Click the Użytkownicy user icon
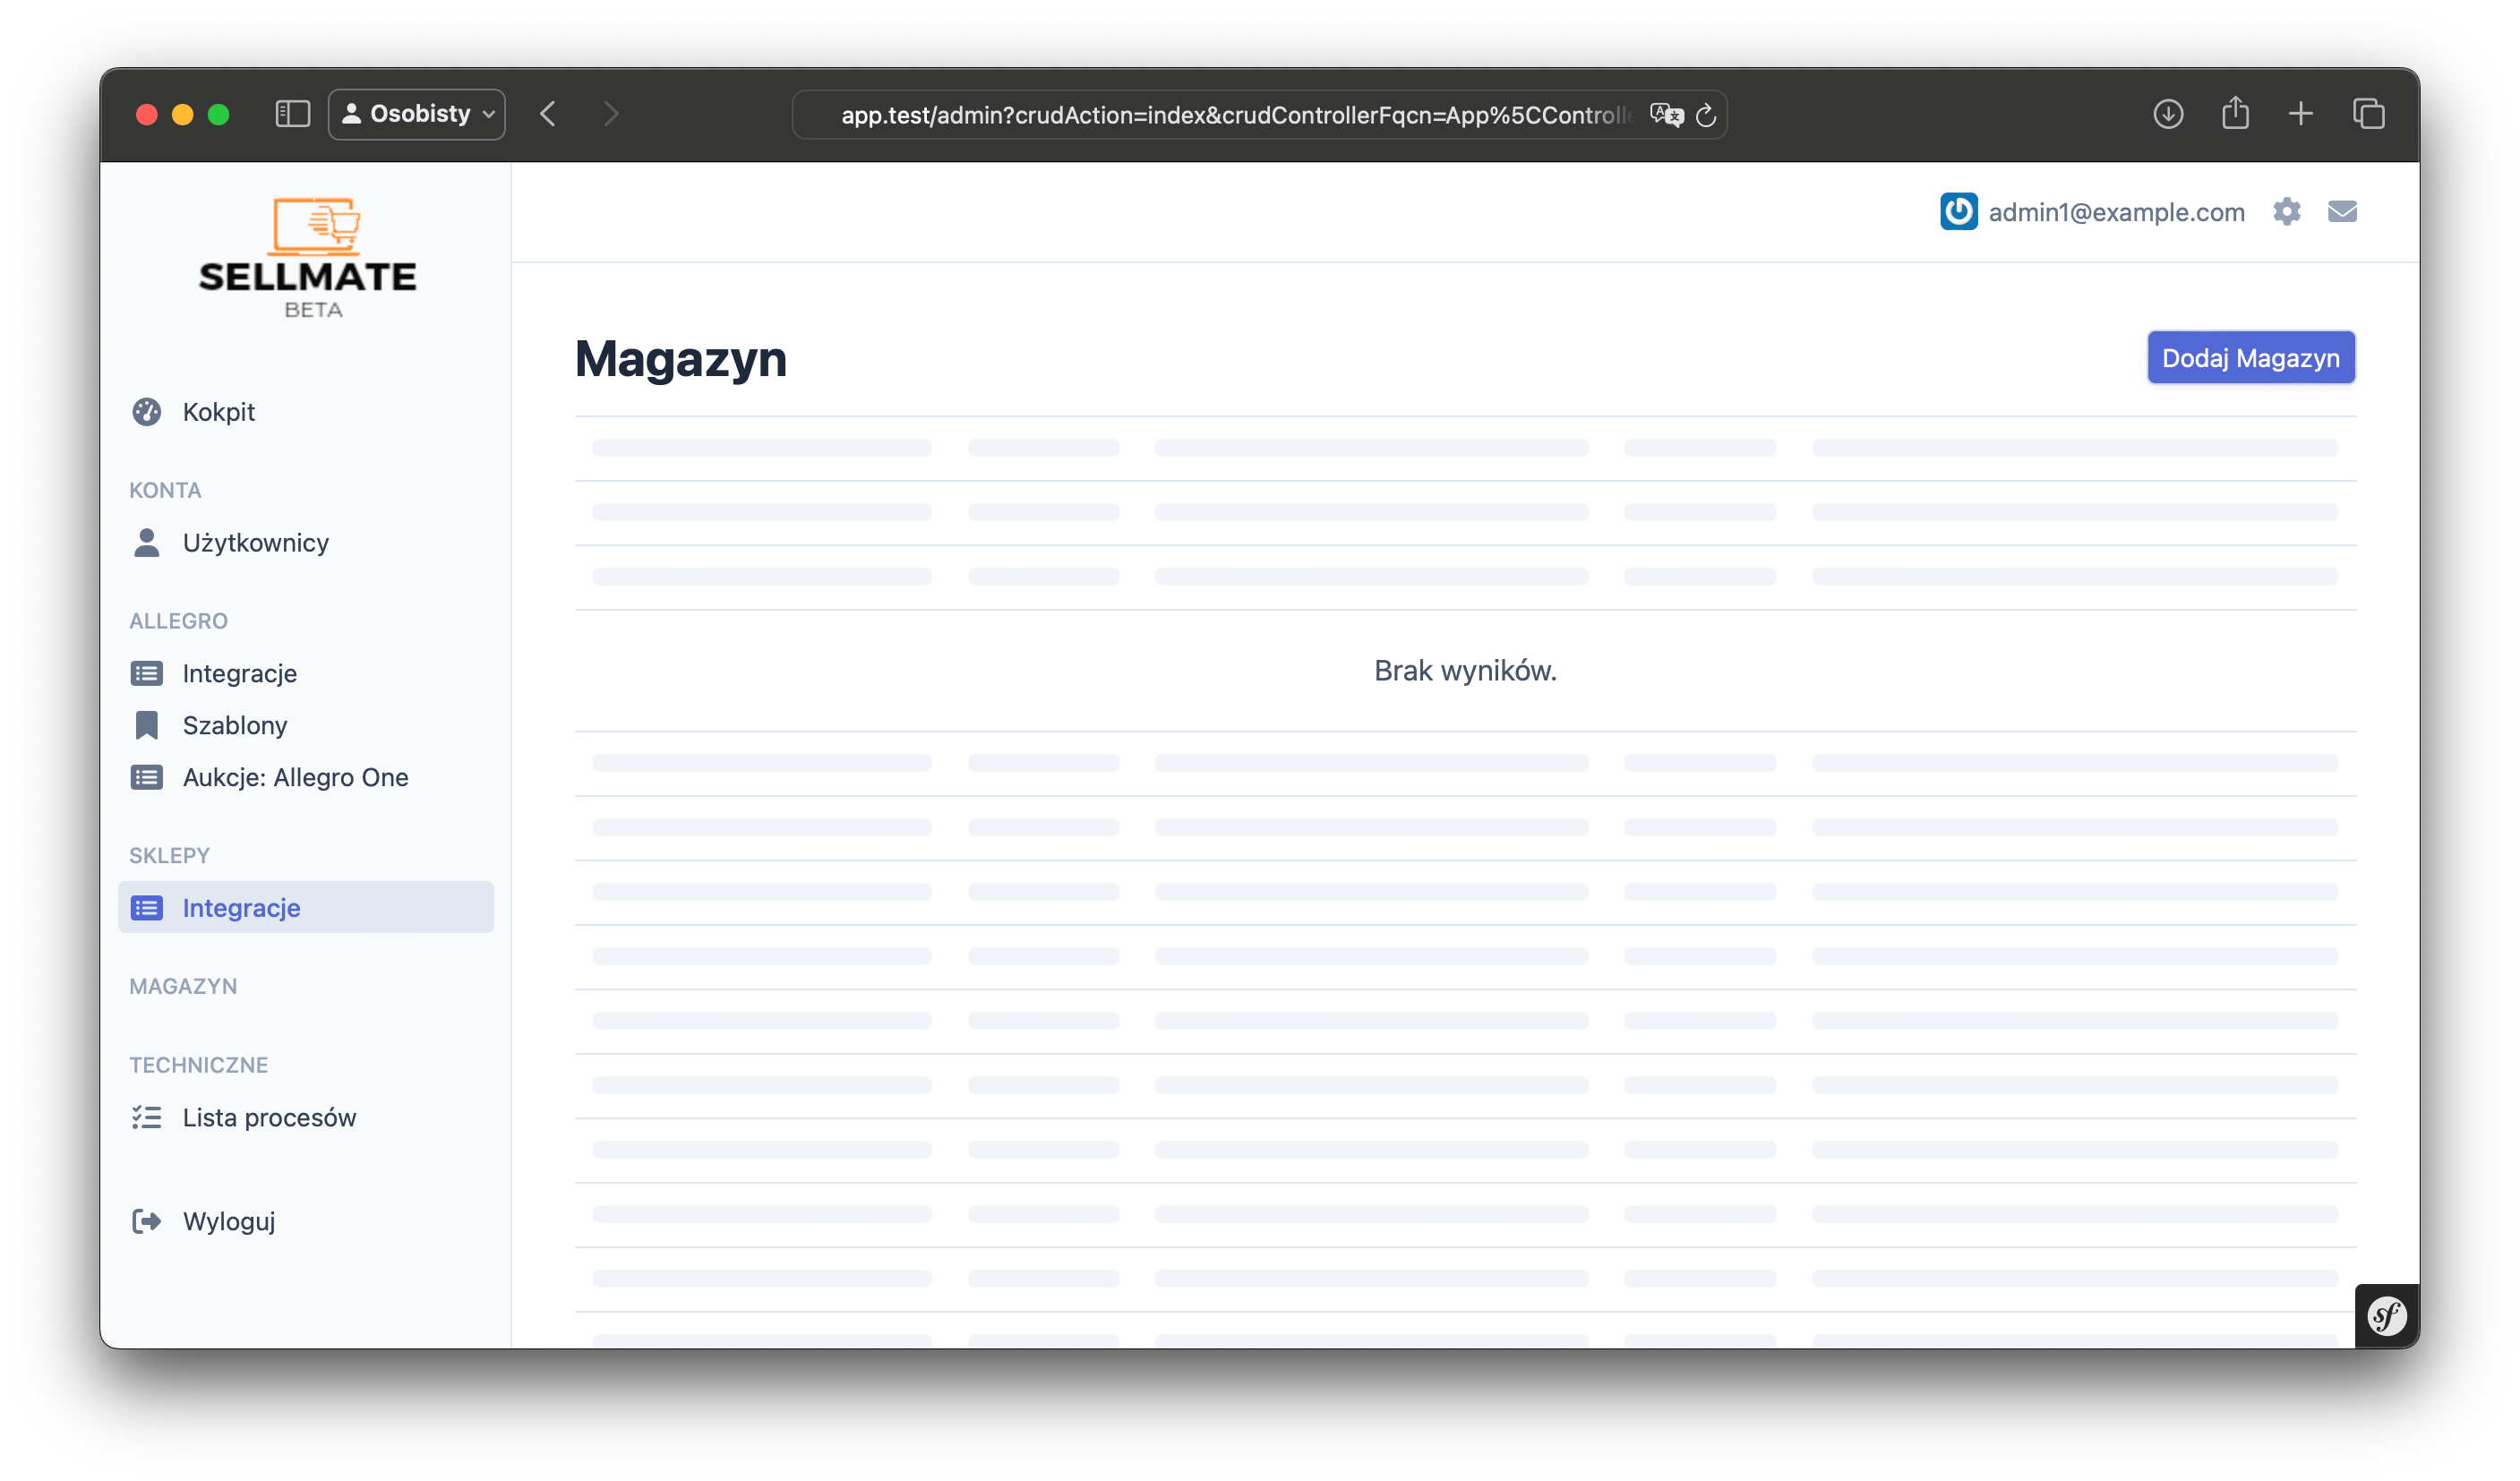Viewport: 2520px width, 1481px height. point(147,543)
